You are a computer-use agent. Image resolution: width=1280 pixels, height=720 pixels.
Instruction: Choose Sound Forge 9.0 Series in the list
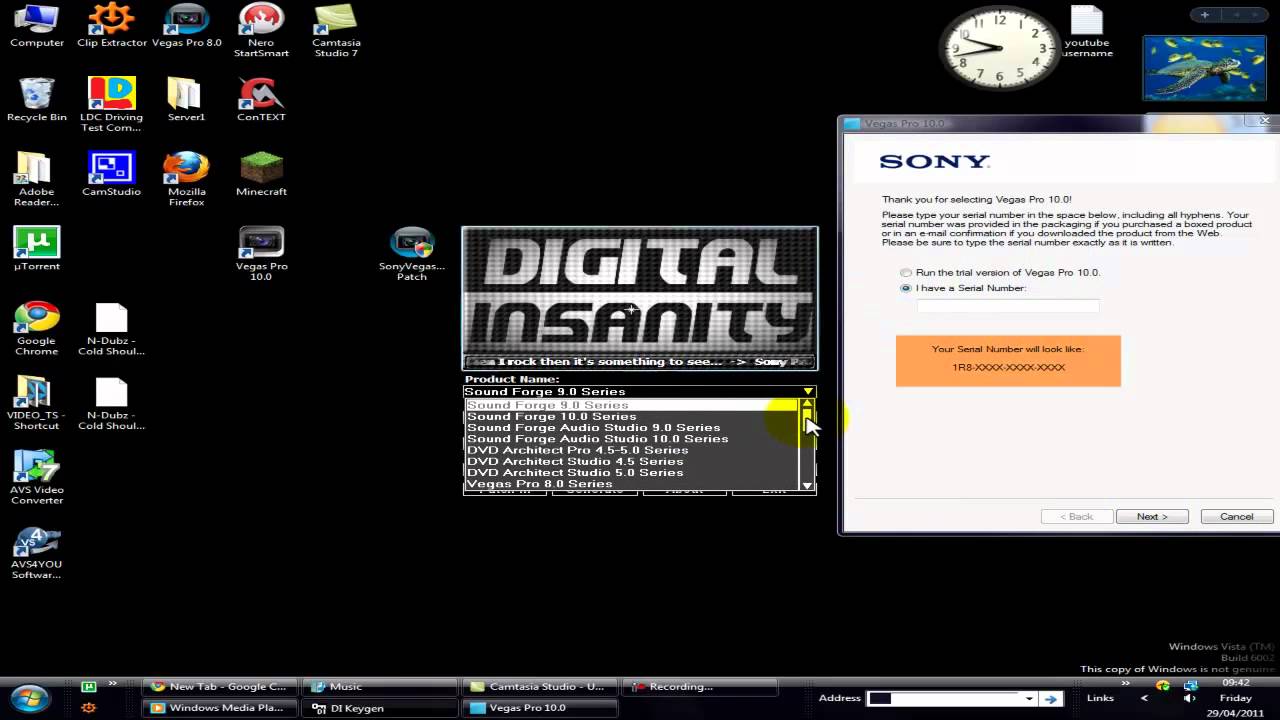pos(631,405)
